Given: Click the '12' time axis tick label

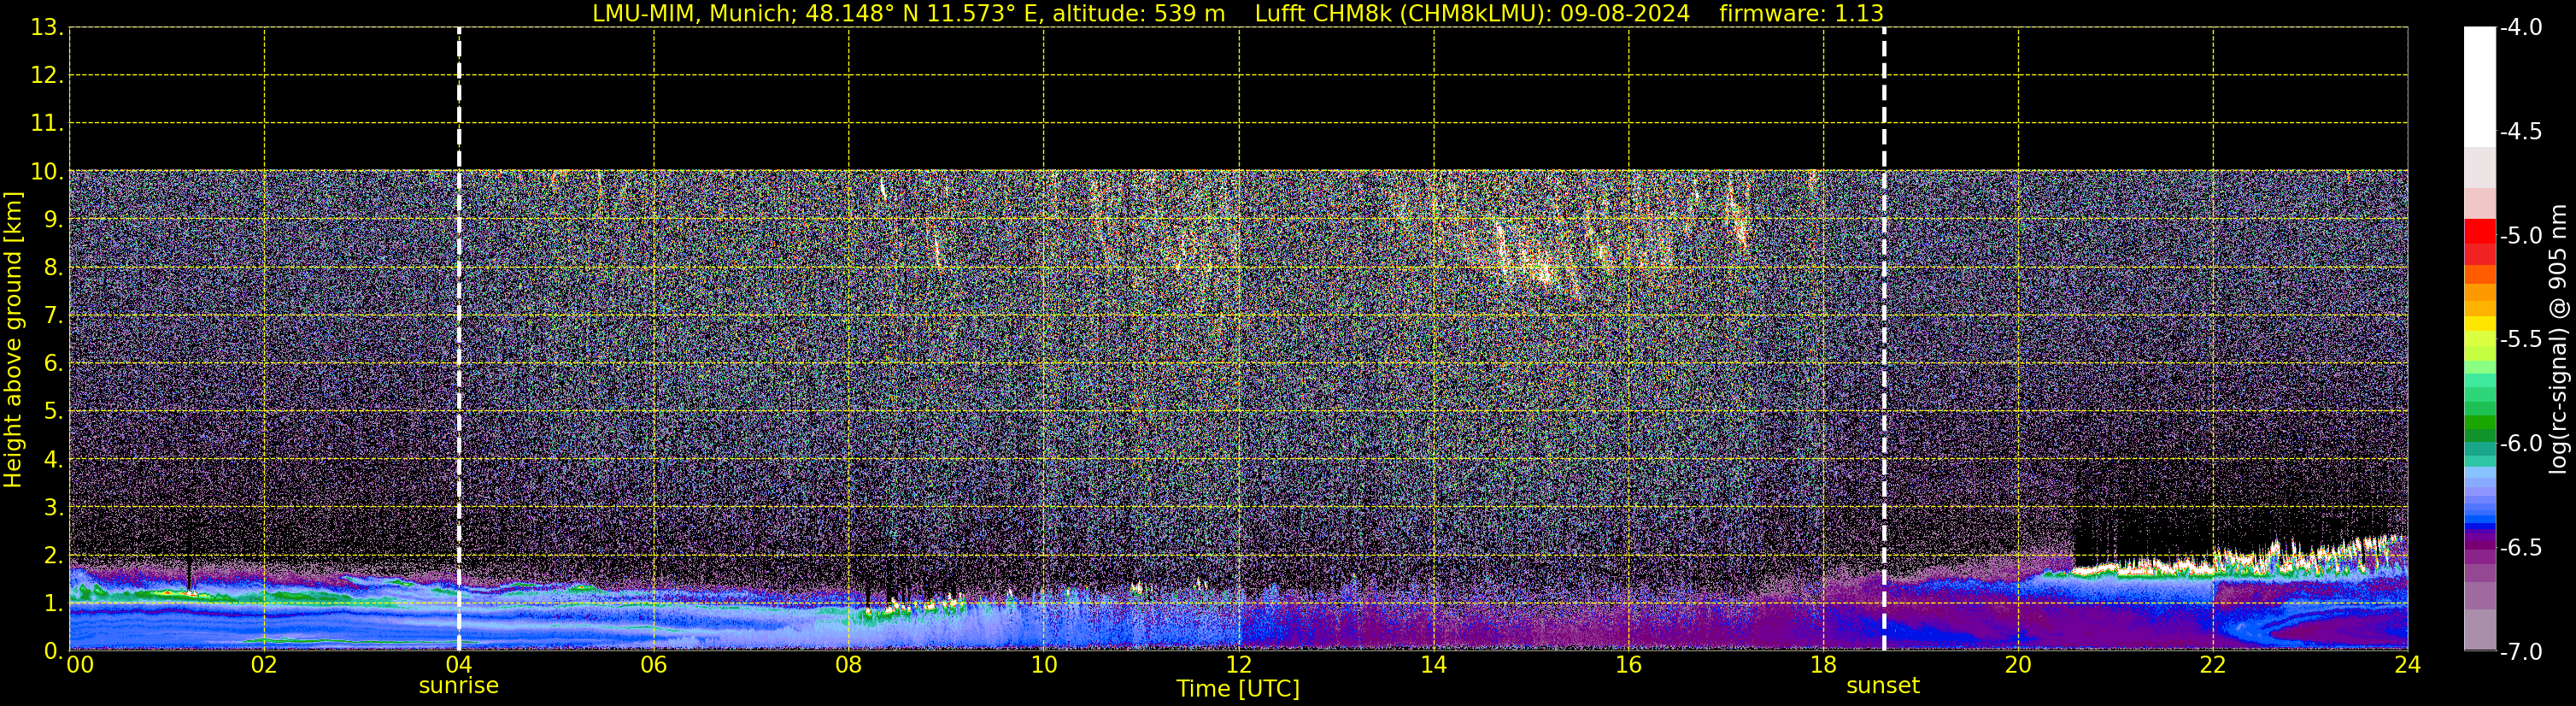Looking at the screenshot, I should point(1239,665).
